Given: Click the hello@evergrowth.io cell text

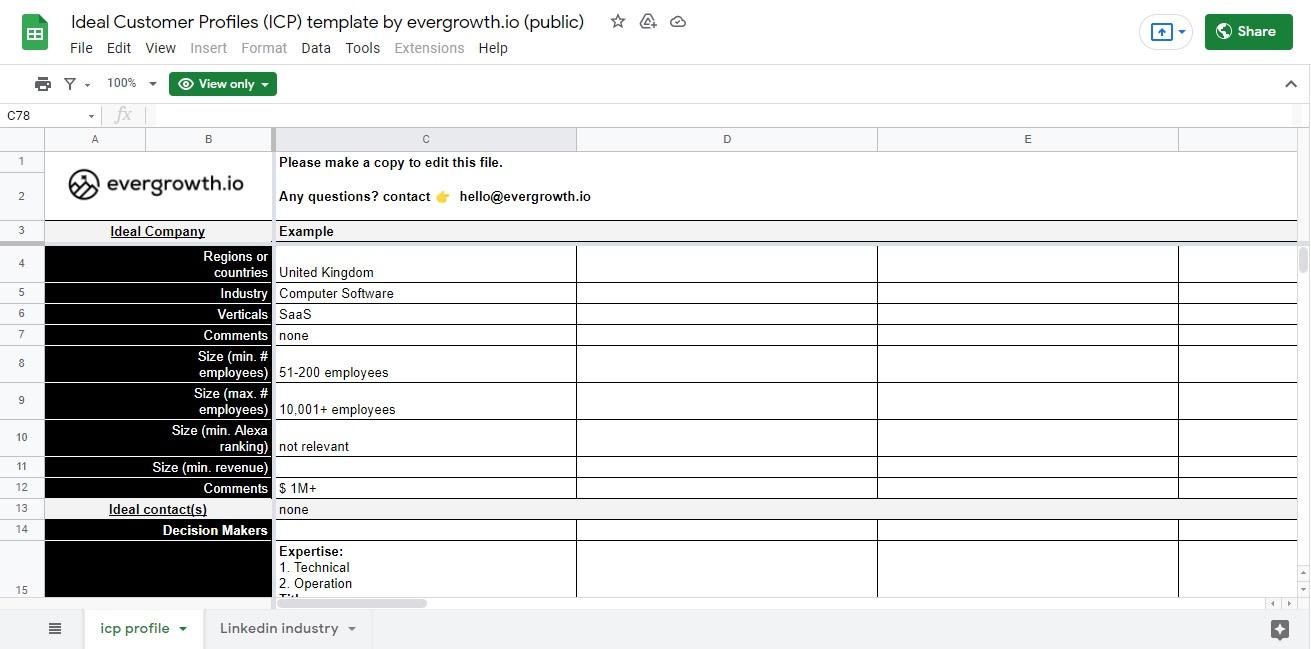Looking at the screenshot, I should point(525,196).
